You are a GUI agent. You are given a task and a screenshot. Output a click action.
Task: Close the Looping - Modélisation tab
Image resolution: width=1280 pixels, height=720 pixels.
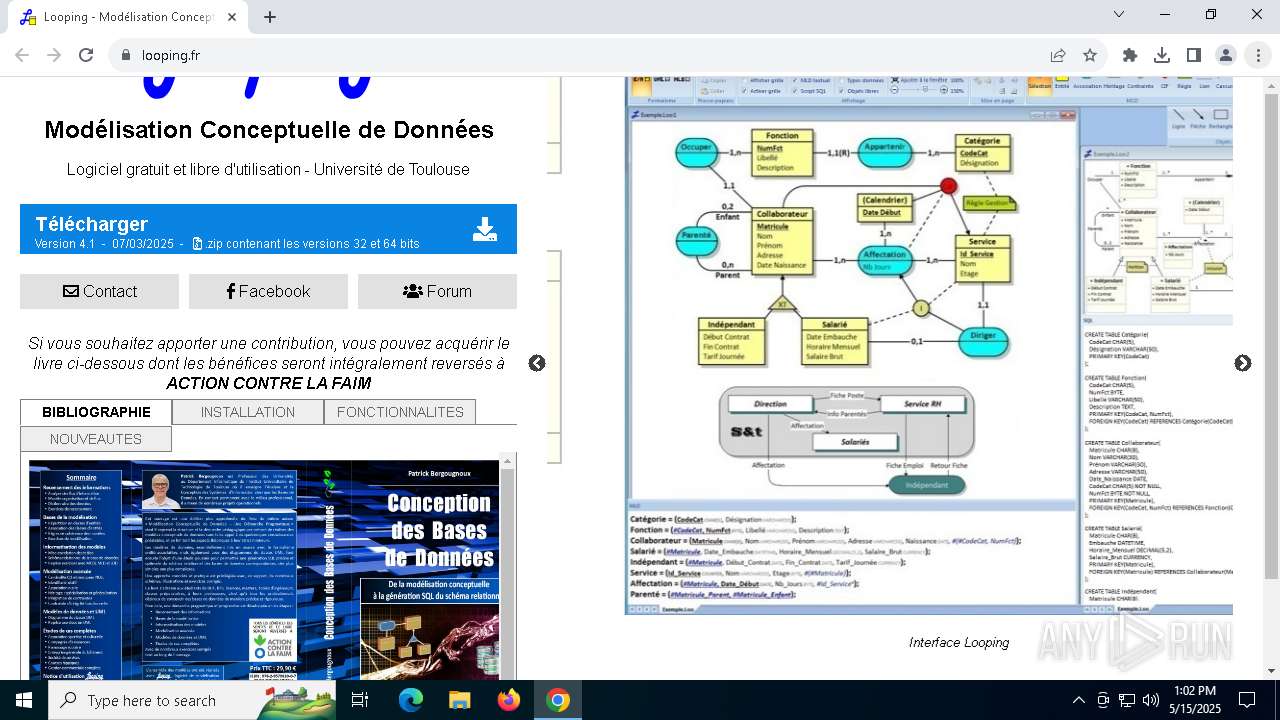(231, 17)
